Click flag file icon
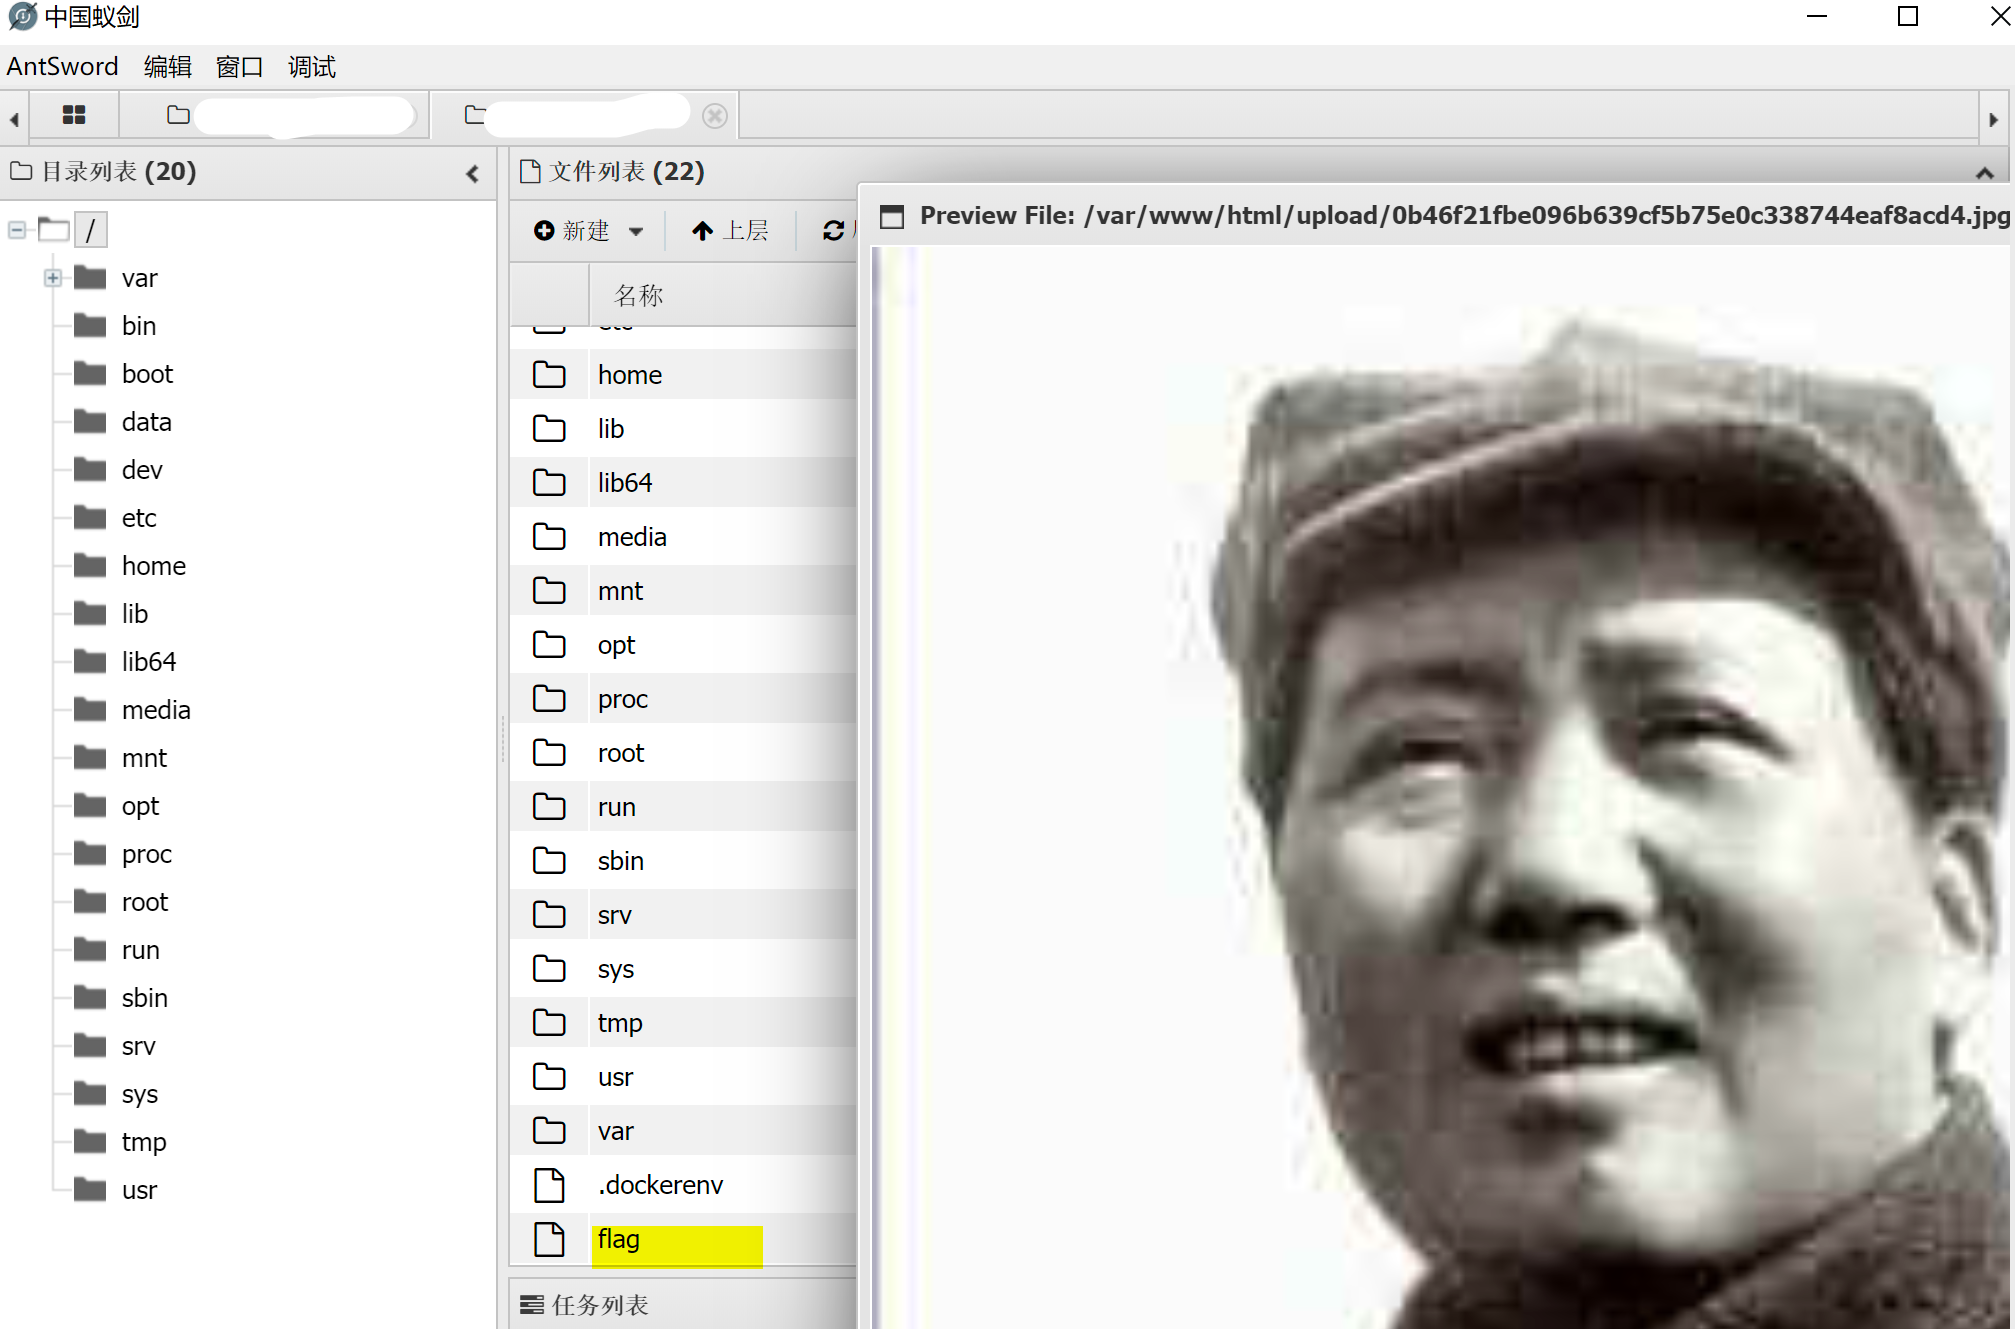The height and width of the screenshot is (1329, 2015). [549, 1239]
